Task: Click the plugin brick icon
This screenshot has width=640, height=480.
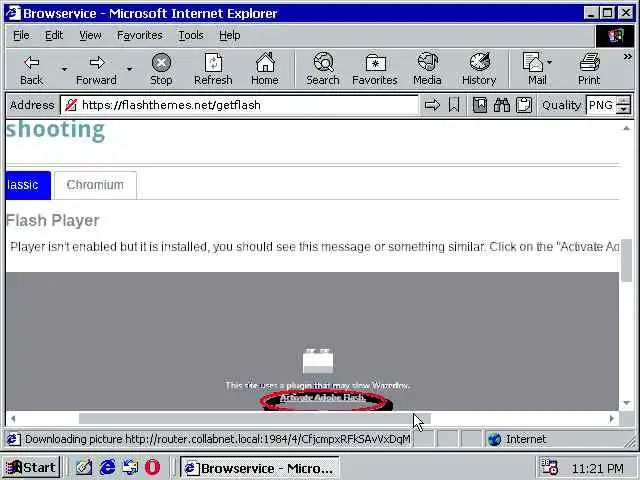Action: tap(318, 361)
